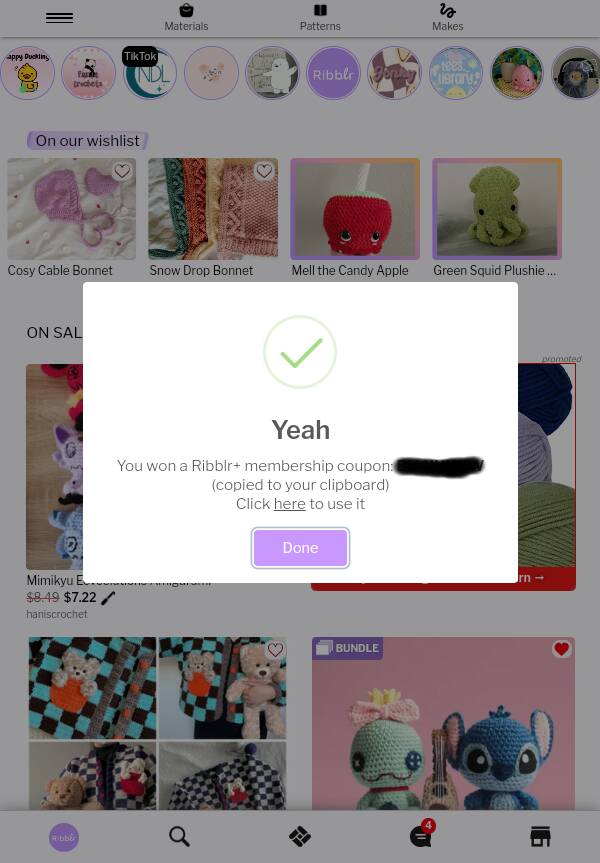Open the hamburger menu
The image size is (600, 863).
[x=59, y=18]
